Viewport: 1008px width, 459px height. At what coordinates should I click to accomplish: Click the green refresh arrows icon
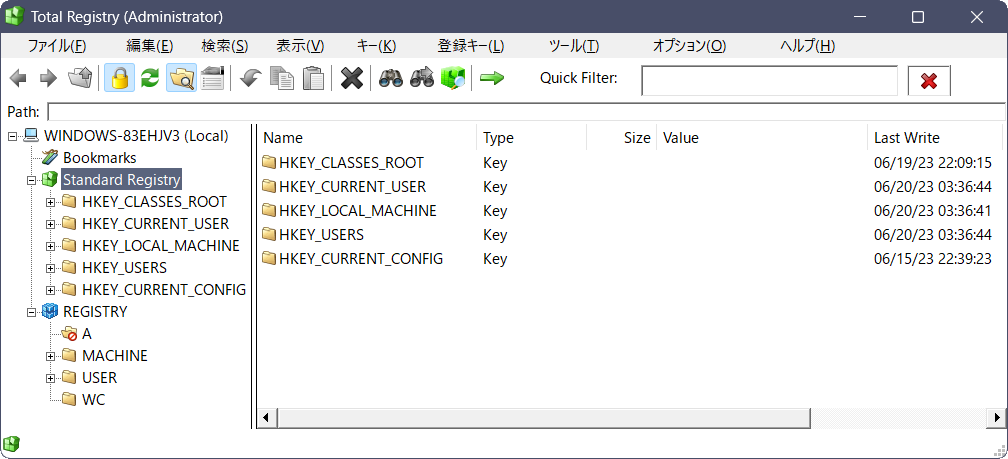pos(150,78)
